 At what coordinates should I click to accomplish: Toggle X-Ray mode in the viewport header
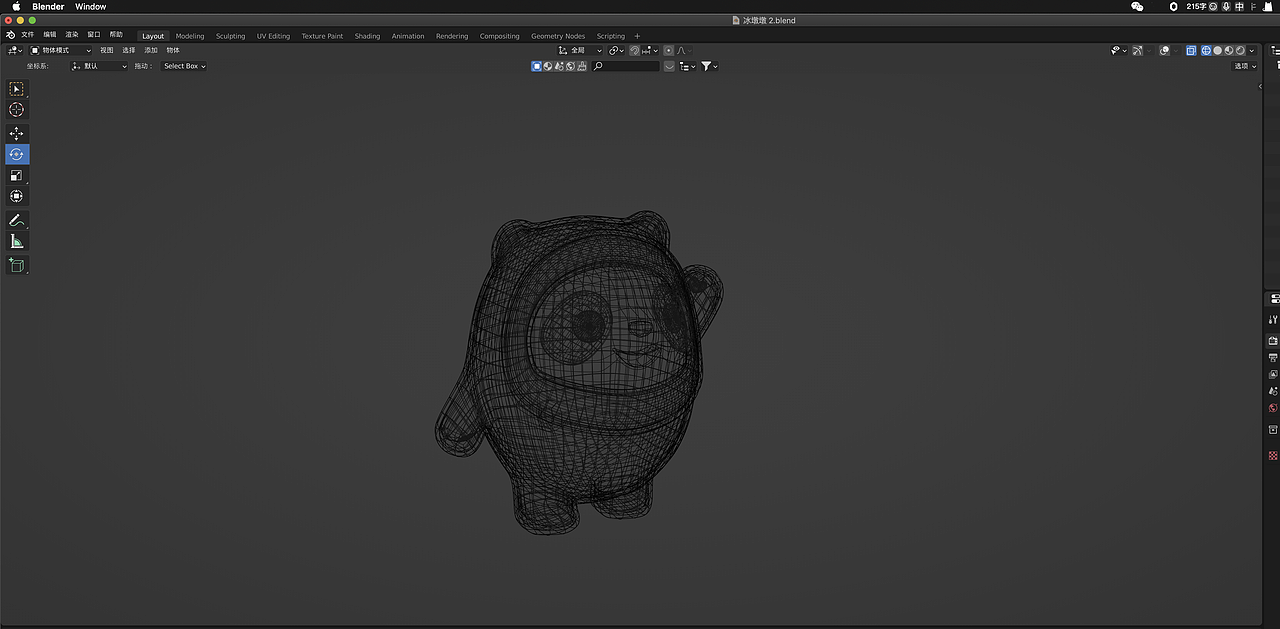pos(1191,50)
